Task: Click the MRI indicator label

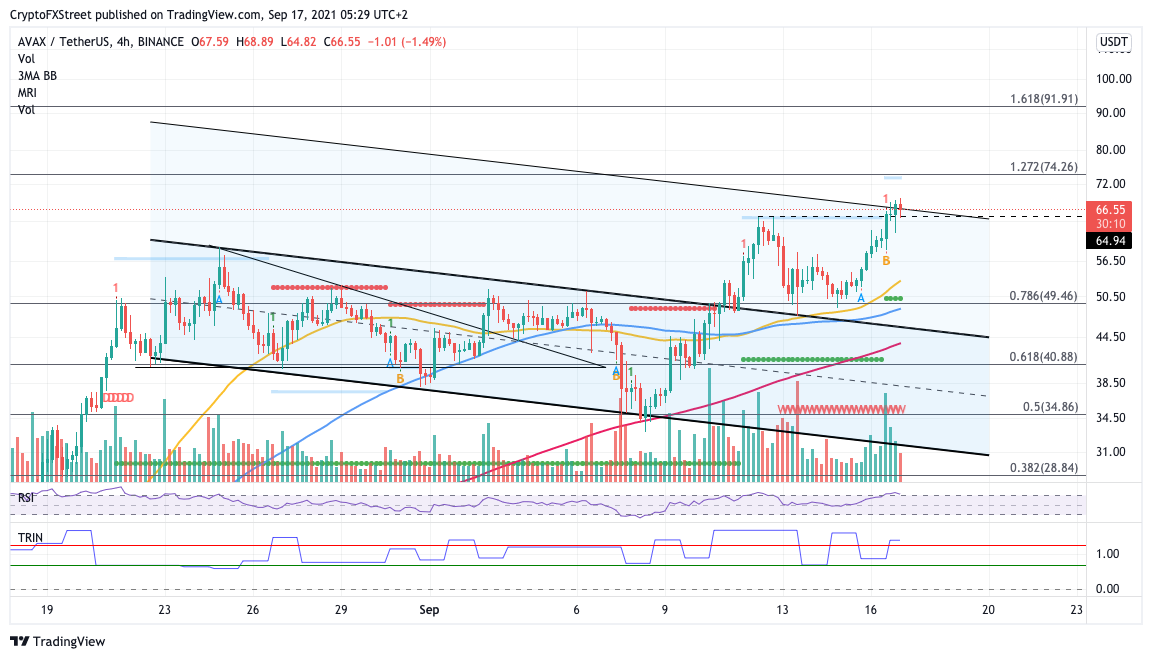Action: [x=27, y=93]
